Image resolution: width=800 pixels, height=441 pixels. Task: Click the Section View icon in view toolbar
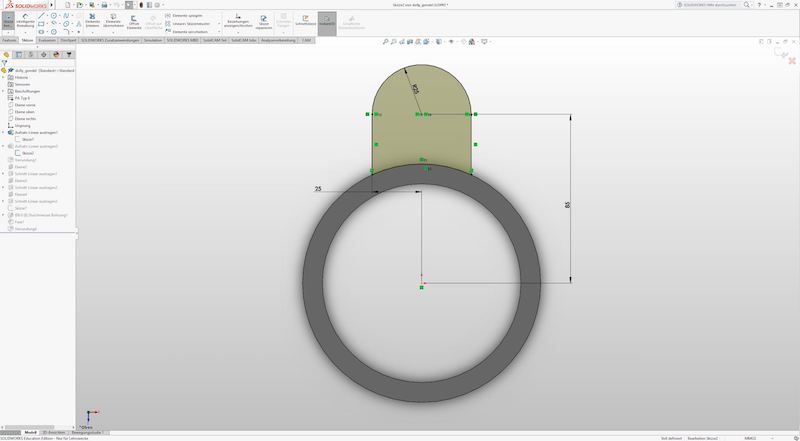(410, 42)
